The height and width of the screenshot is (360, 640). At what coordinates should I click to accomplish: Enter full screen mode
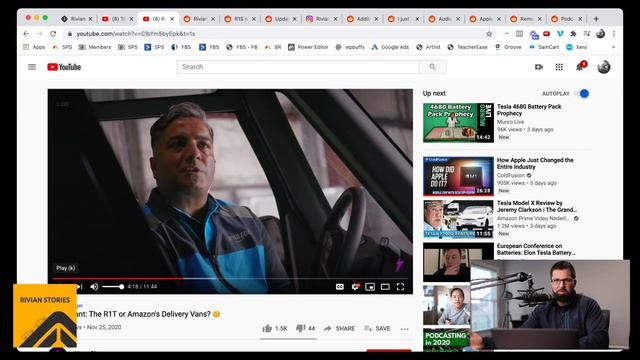click(400, 287)
